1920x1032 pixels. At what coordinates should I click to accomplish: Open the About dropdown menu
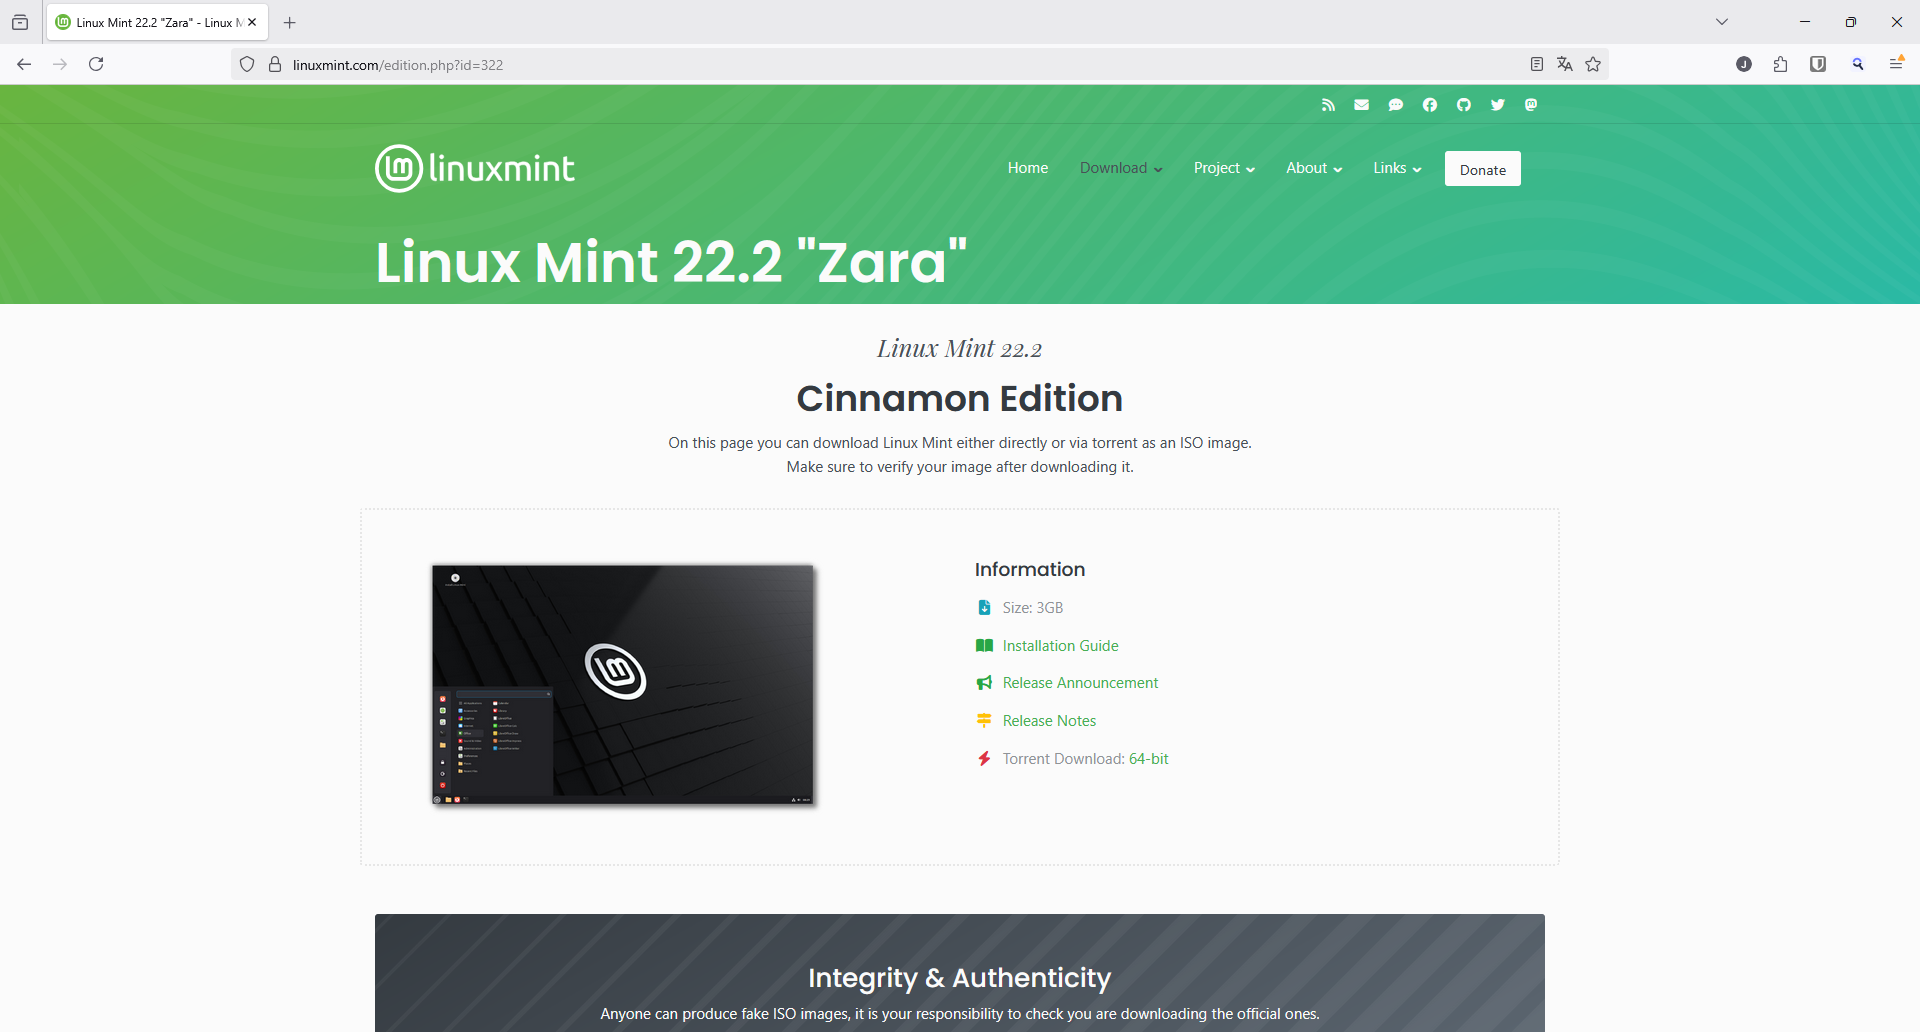[x=1314, y=168]
